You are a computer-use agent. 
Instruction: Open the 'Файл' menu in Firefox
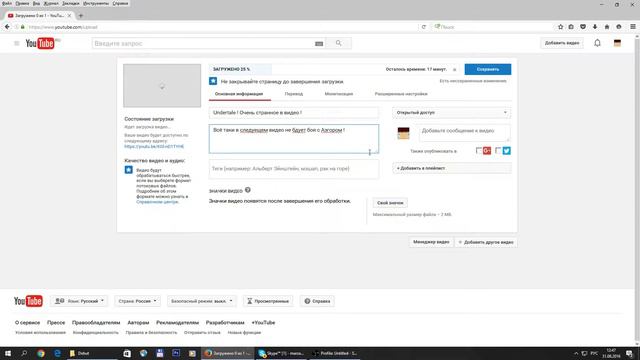(7, 3)
